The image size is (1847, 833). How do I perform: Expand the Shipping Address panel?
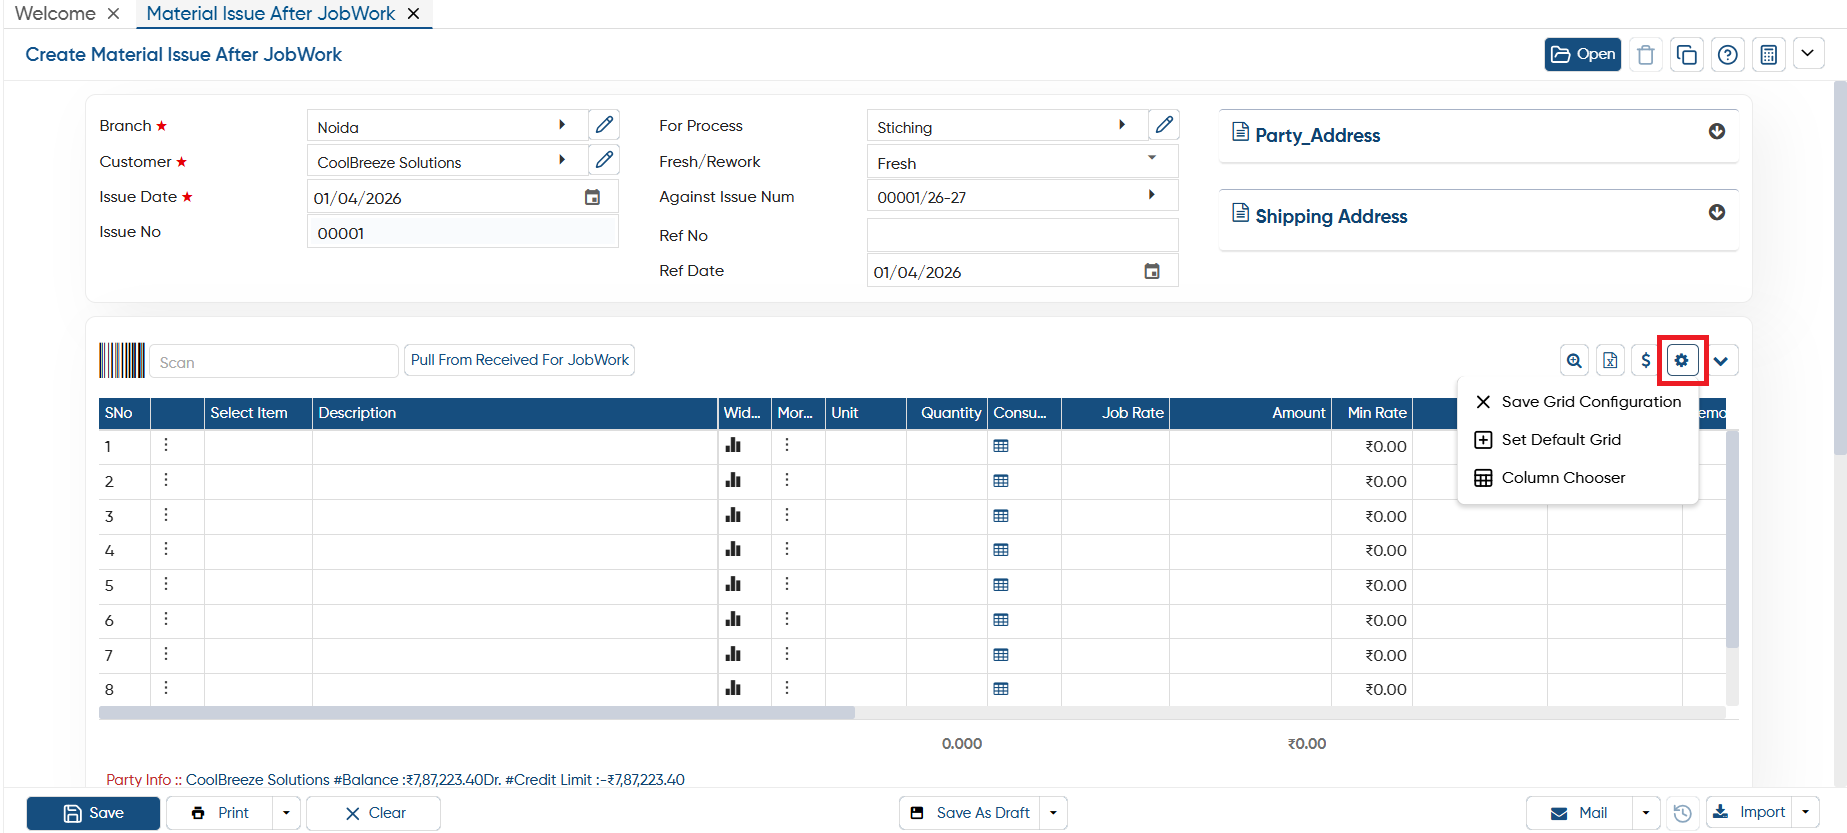[1717, 213]
